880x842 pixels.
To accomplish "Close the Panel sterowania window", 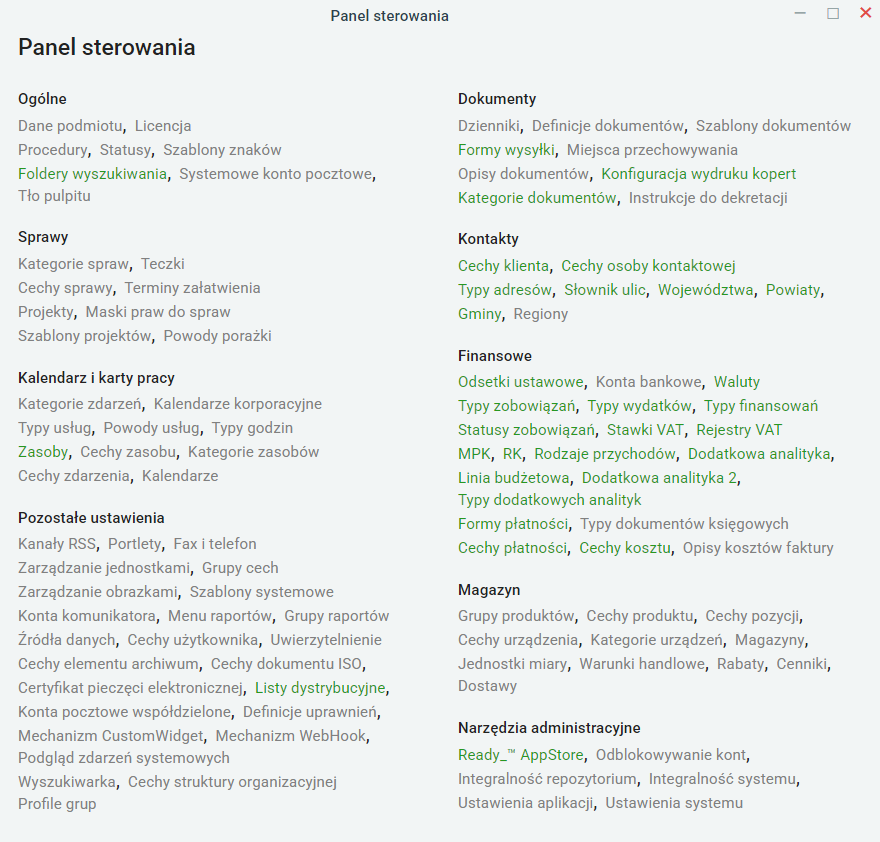I will click(x=865, y=13).
